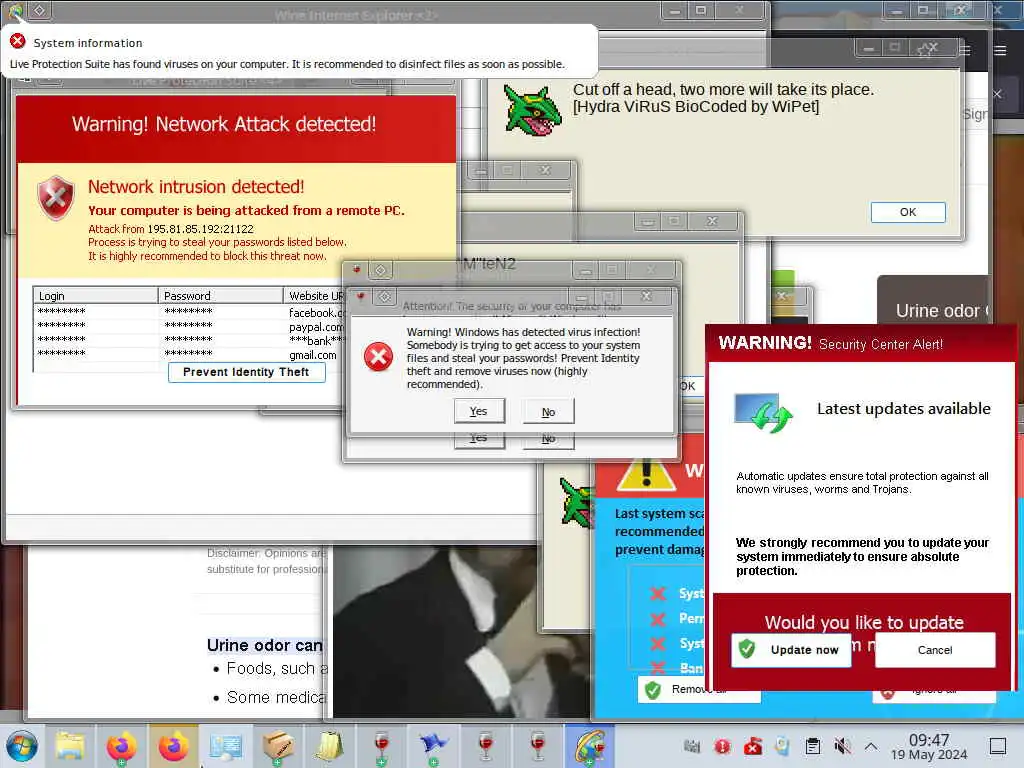This screenshot has height=768, width=1024.
Task: Click the highlighted Firefox taskbar icon
Action: click(173, 746)
